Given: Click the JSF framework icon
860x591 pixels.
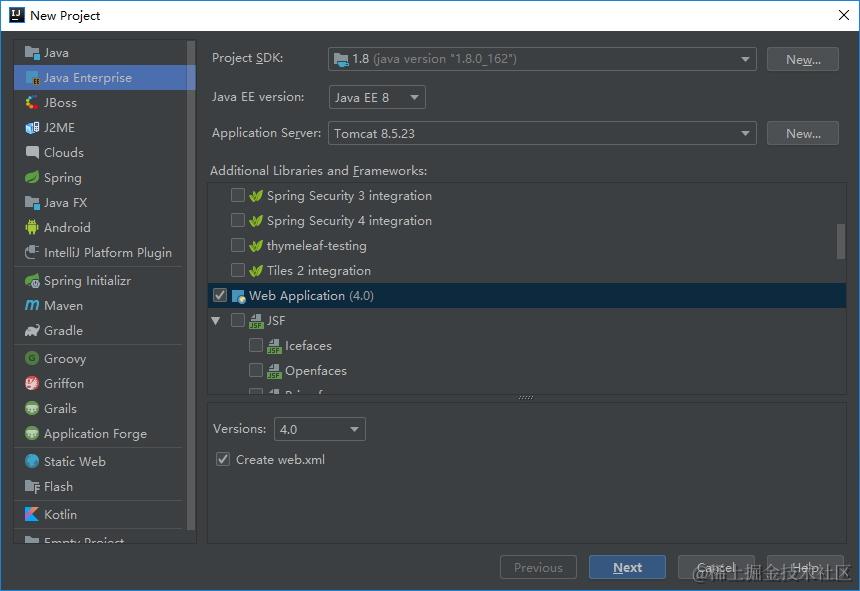Looking at the screenshot, I should click(256, 321).
